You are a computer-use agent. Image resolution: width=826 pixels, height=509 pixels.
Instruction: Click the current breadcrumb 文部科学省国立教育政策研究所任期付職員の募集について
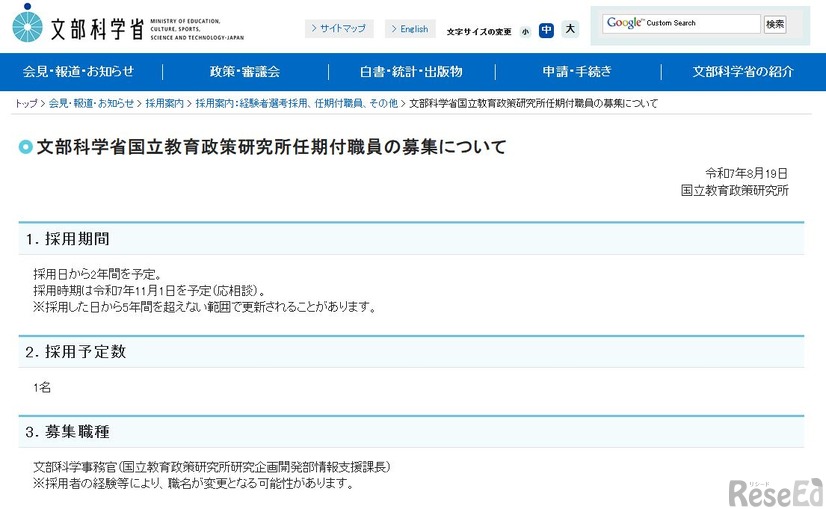click(x=534, y=103)
